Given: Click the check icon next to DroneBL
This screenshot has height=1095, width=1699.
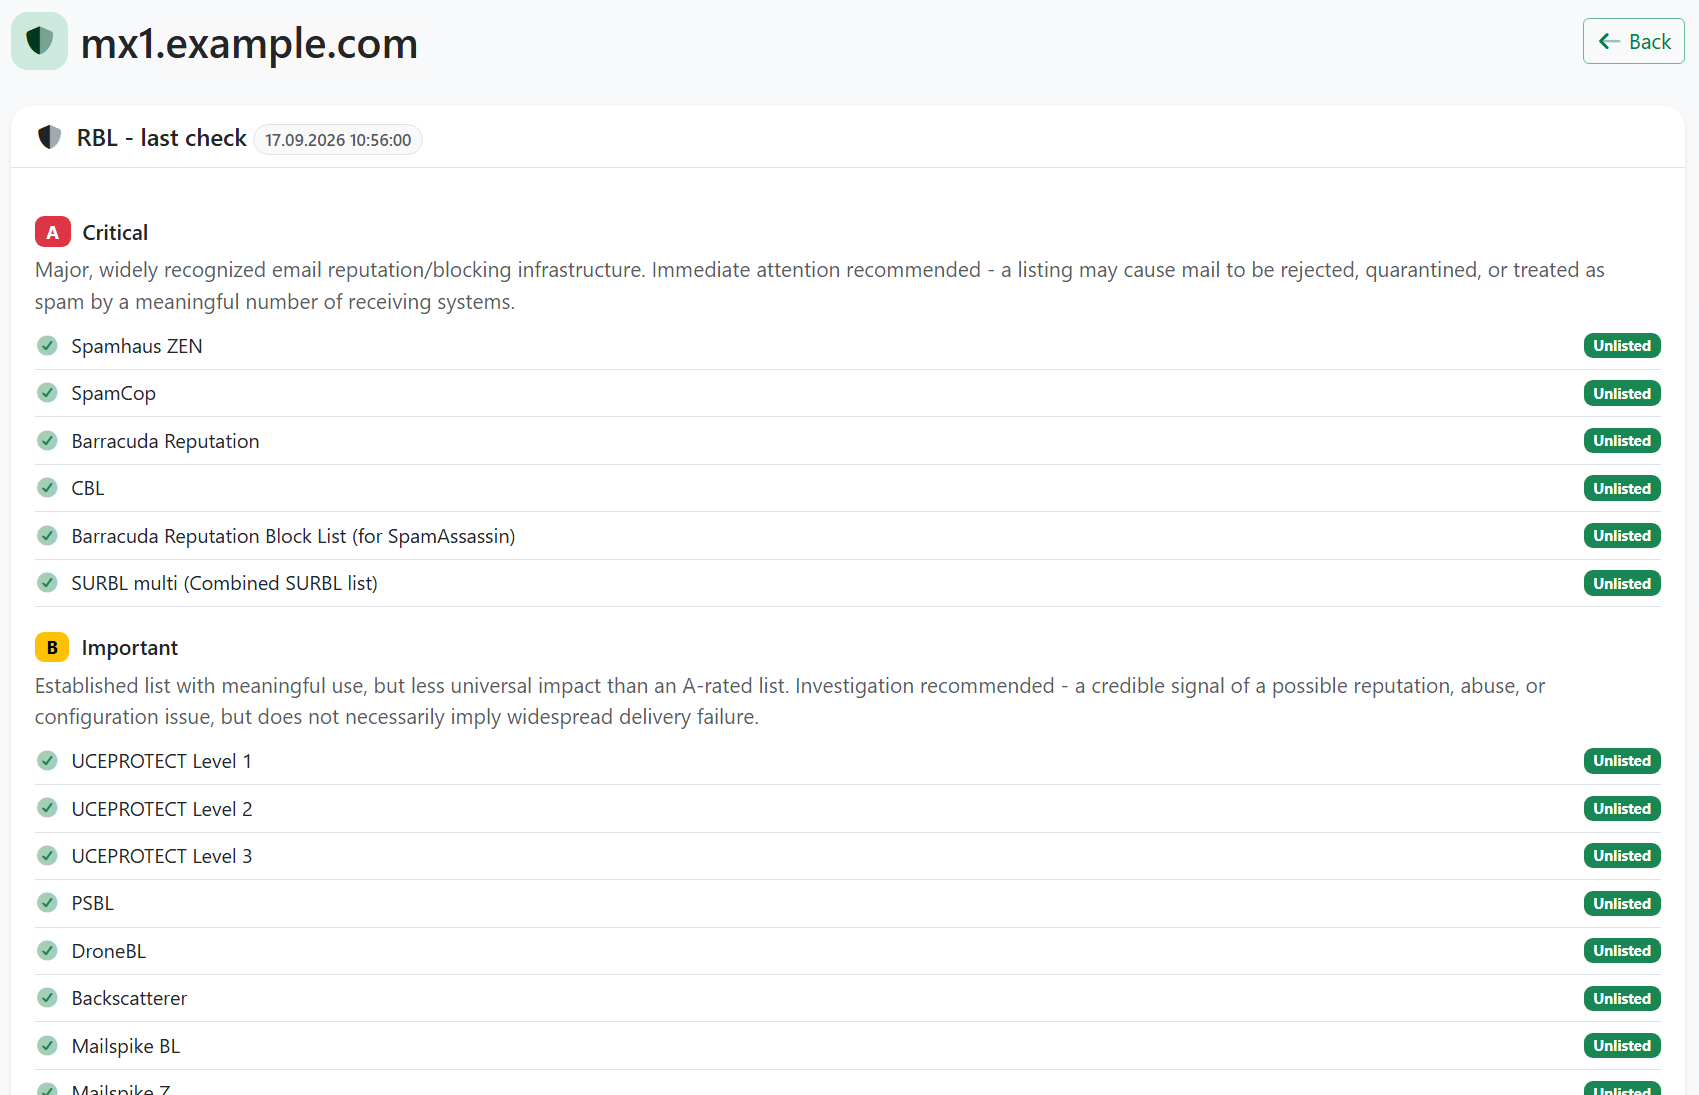Looking at the screenshot, I should [x=47, y=951].
